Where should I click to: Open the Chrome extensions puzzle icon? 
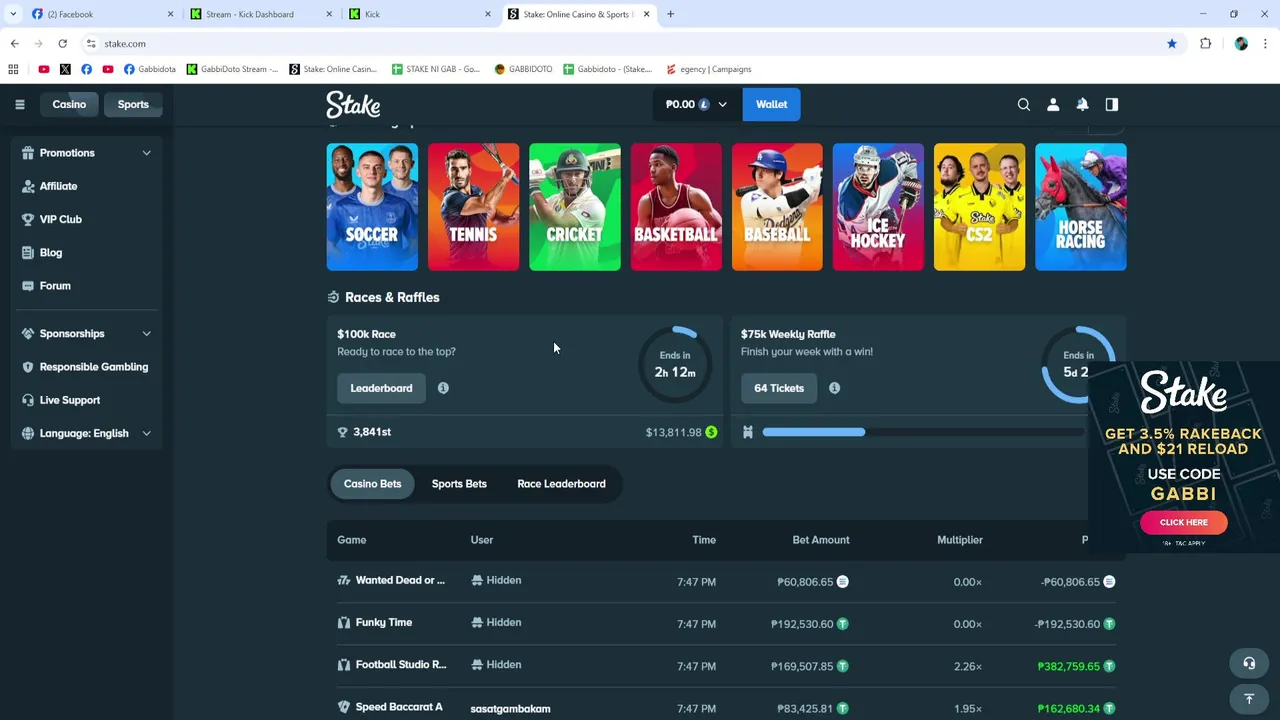[x=1205, y=44]
